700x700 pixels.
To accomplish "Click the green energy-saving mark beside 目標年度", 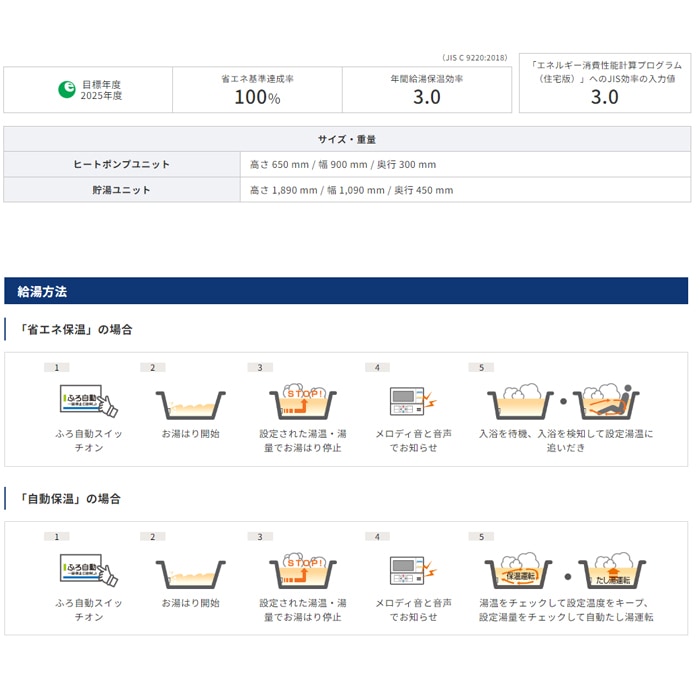I will click(x=66, y=90).
